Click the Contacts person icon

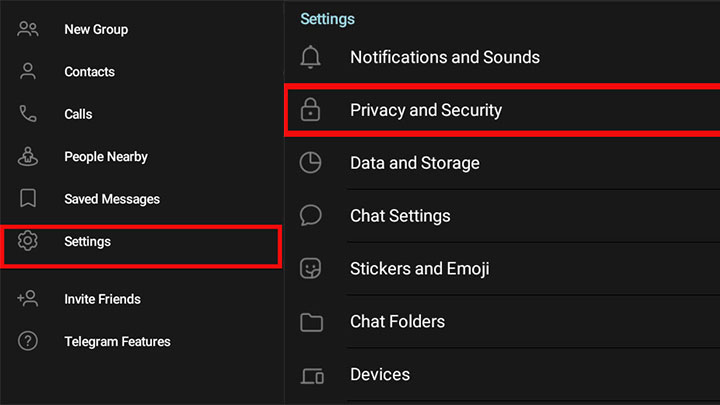(28, 72)
